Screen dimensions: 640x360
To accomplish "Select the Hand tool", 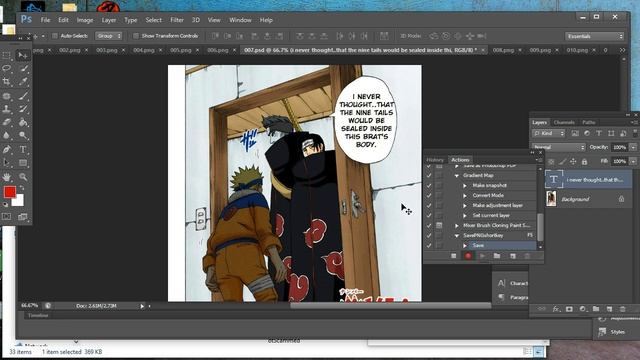I will 7,177.
